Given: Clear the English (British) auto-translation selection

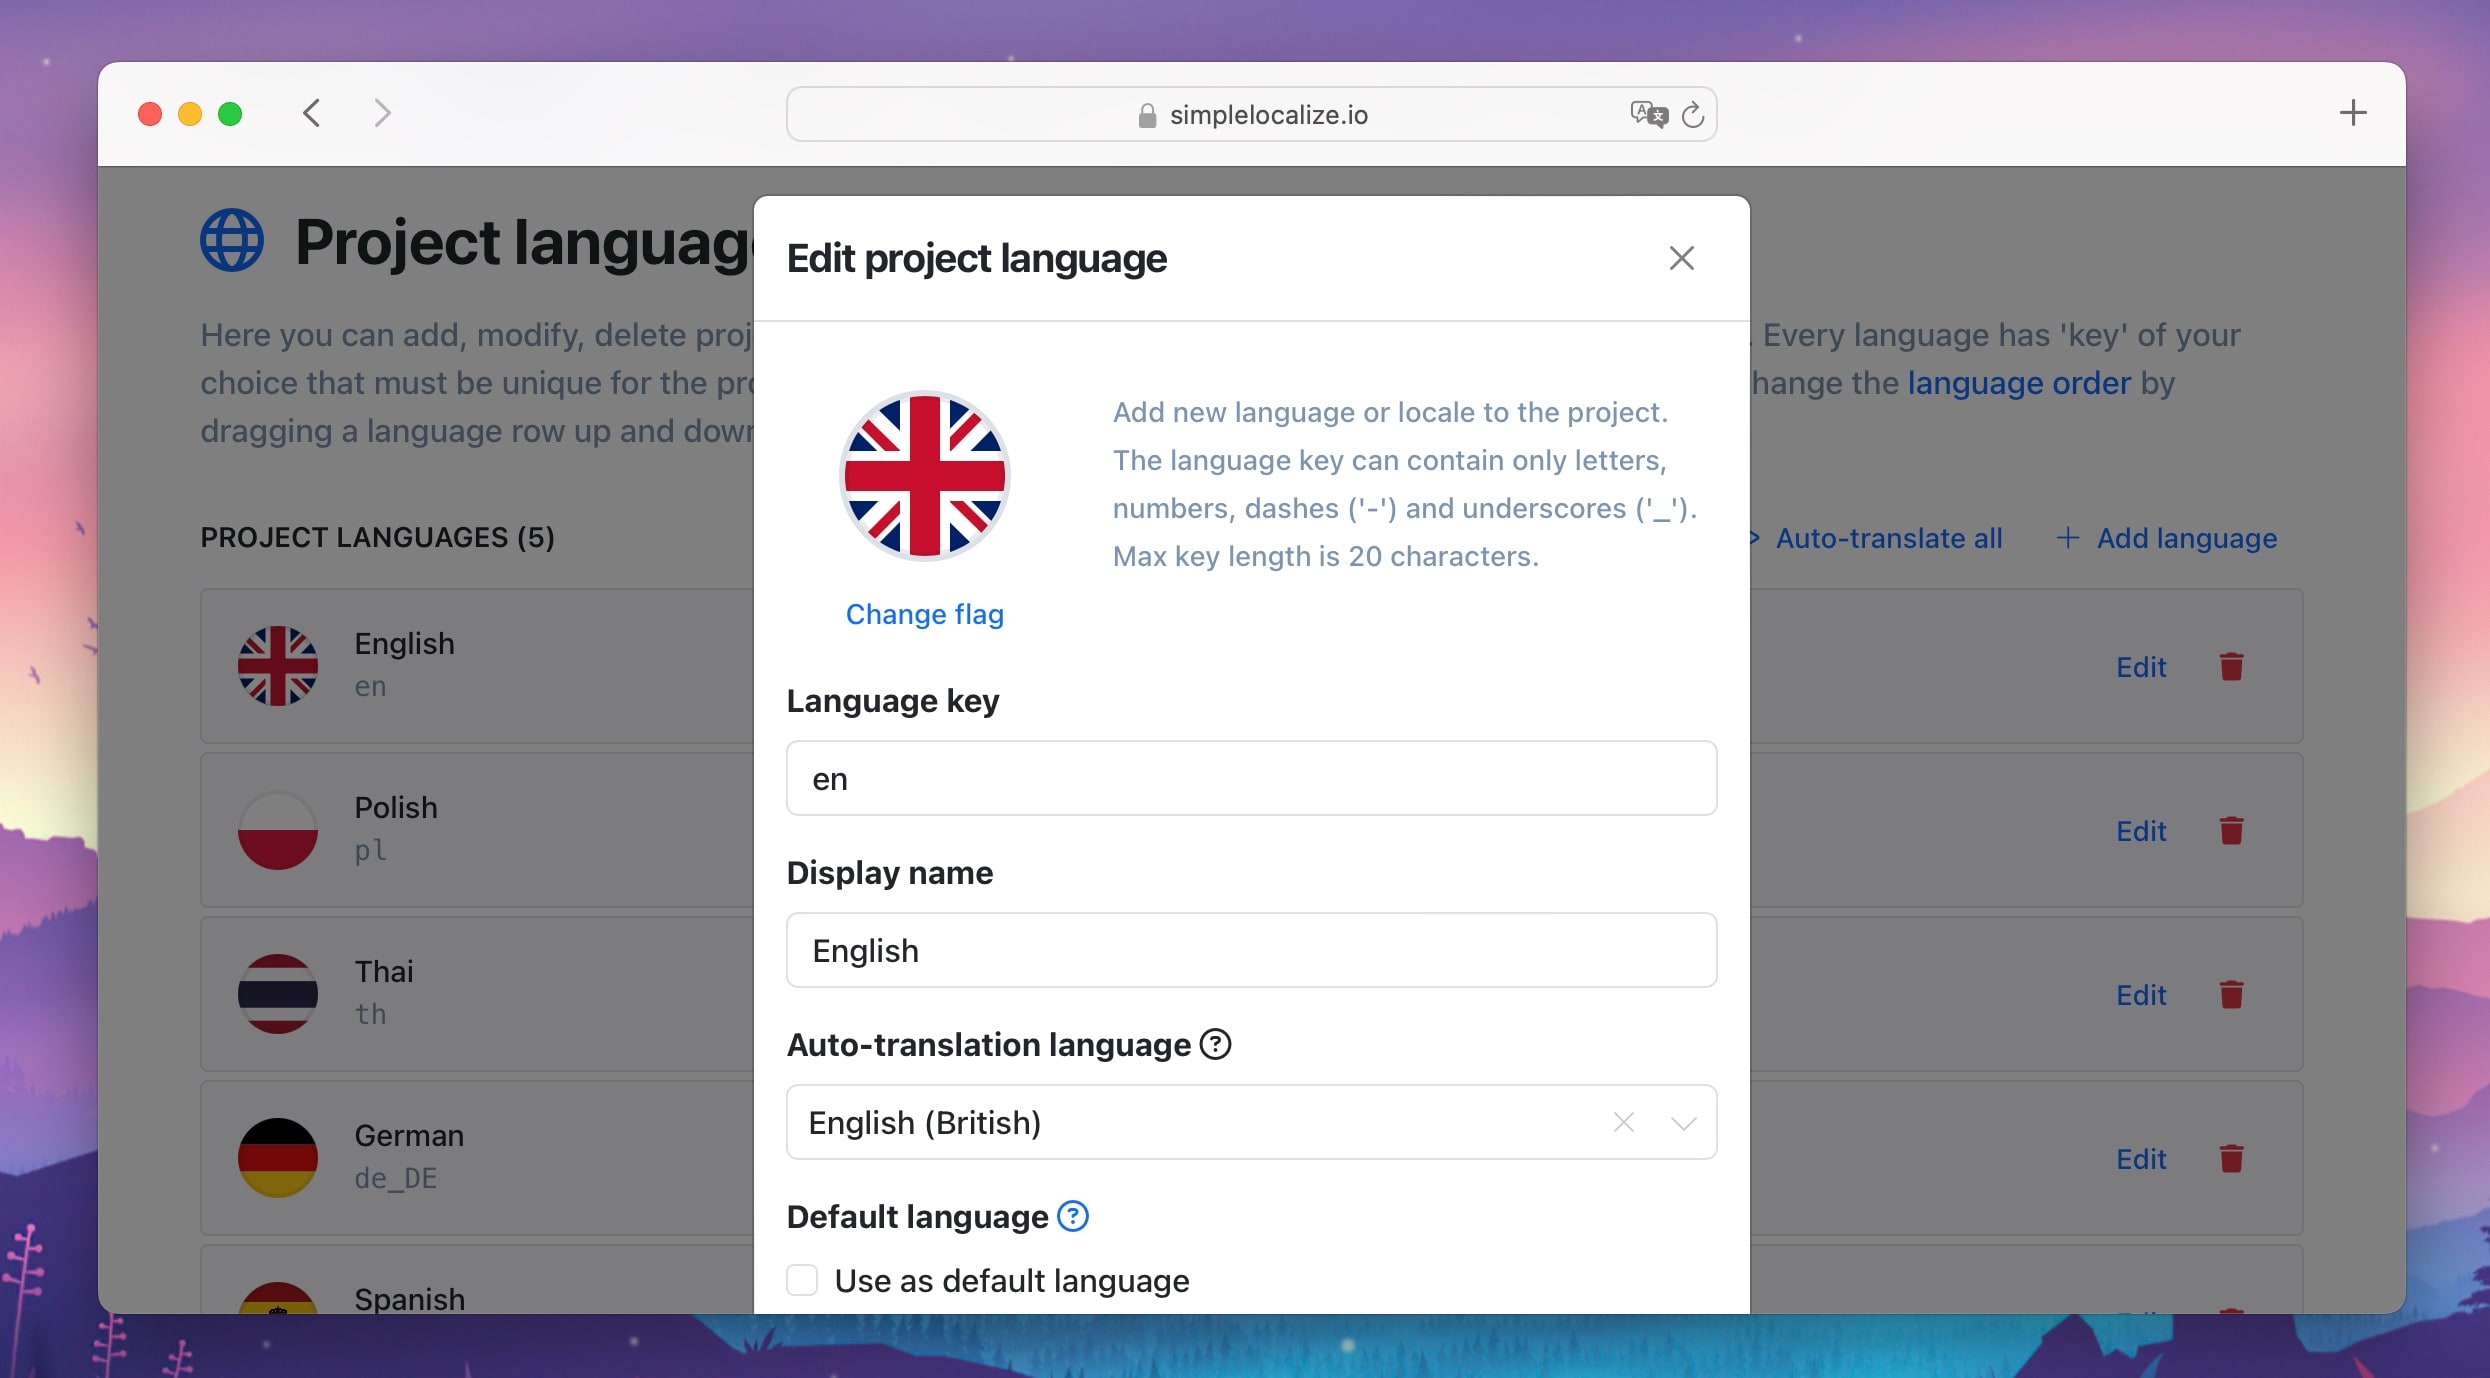Looking at the screenshot, I should (x=1623, y=1122).
